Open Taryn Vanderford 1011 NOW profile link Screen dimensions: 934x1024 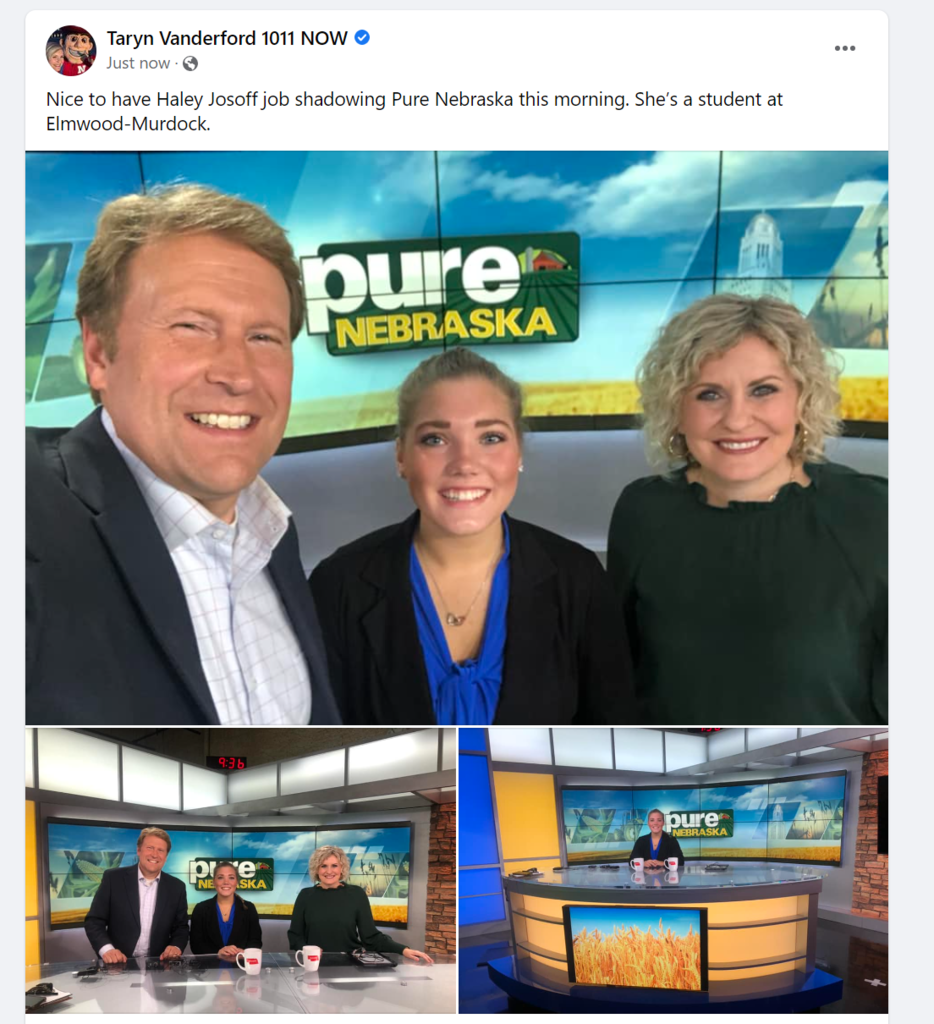click(227, 39)
